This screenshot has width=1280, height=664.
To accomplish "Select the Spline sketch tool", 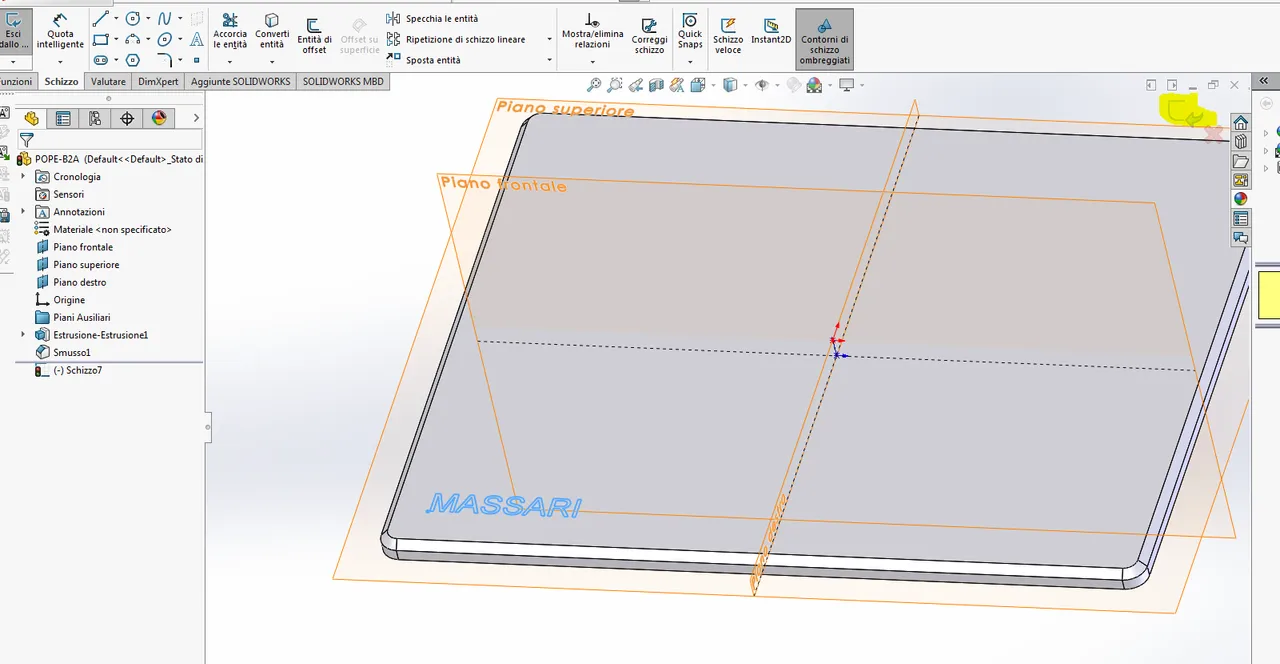I will click(164, 19).
